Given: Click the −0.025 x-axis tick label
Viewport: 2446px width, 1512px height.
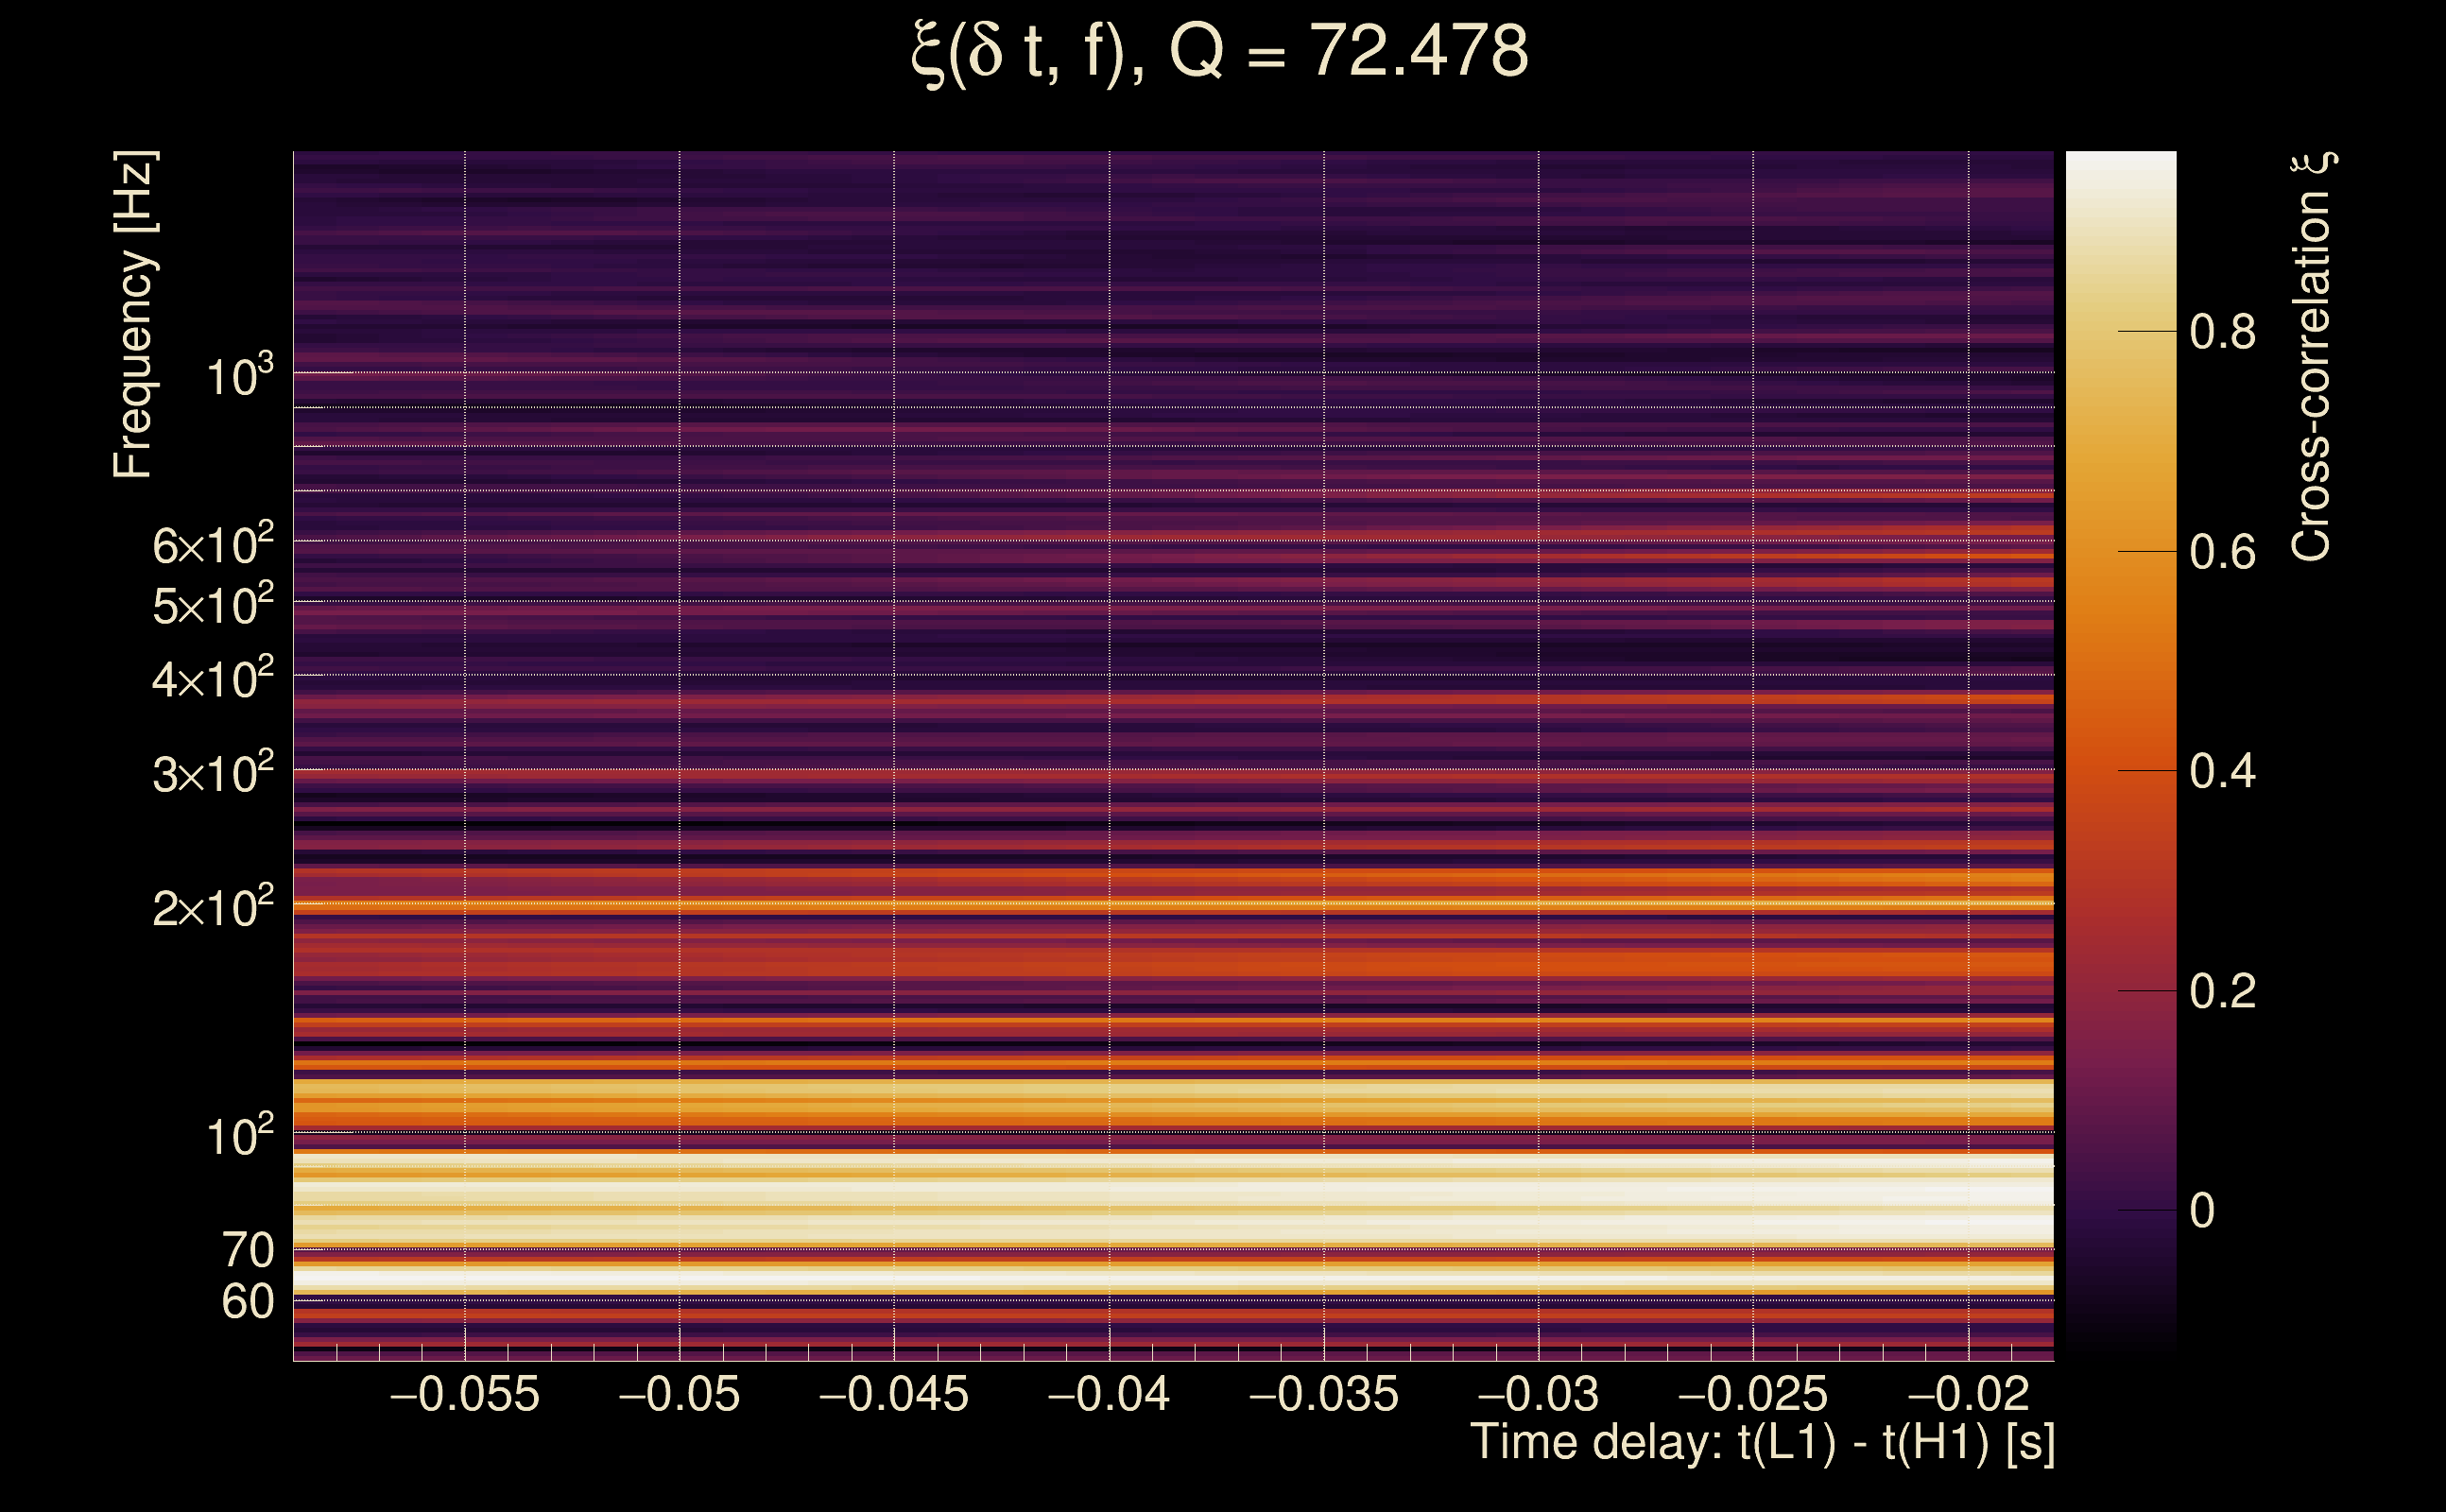Looking at the screenshot, I should tap(1753, 1394).
